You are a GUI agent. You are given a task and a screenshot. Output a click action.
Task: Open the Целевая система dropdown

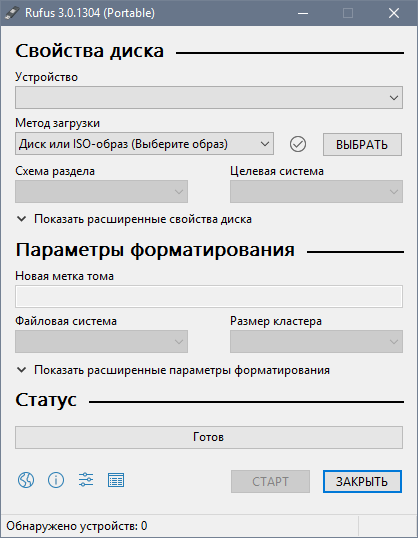(x=316, y=191)
